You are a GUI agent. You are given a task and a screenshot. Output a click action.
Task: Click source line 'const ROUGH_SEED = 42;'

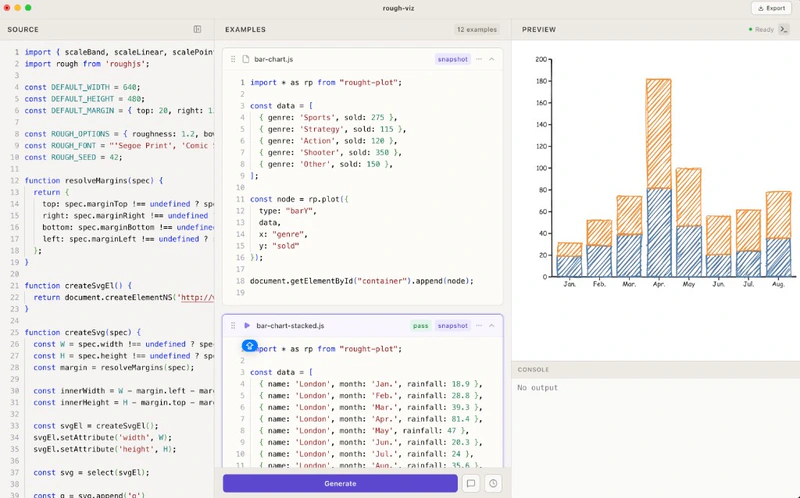click(x=73, y=157)
